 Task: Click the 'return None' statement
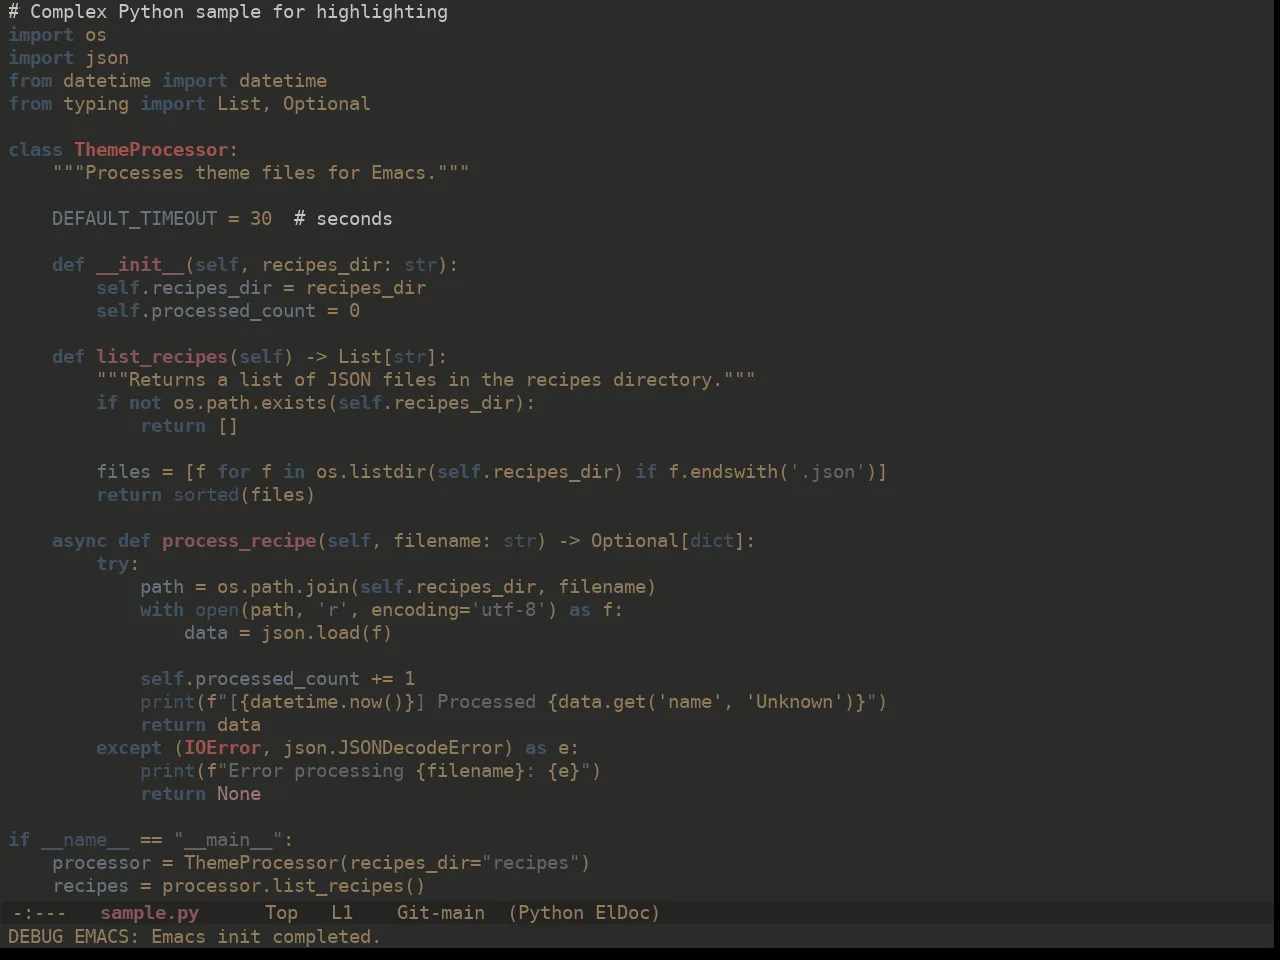click(x=200, y=794)
